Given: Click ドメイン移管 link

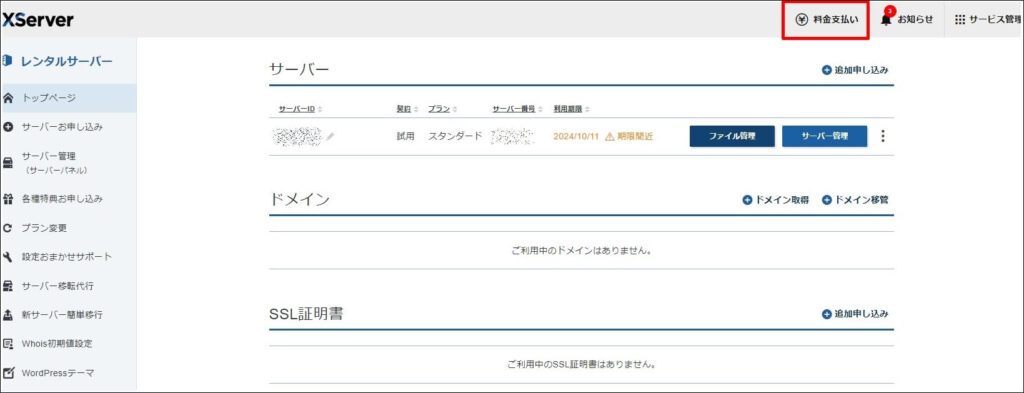Looking at the screenshot, I should [855, 200].
